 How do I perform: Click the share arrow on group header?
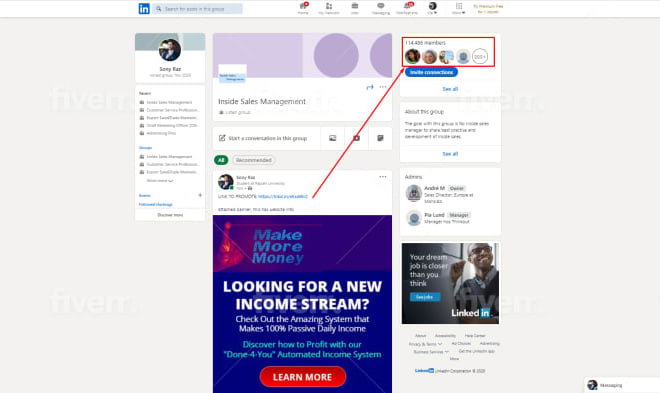pos(370,87)
